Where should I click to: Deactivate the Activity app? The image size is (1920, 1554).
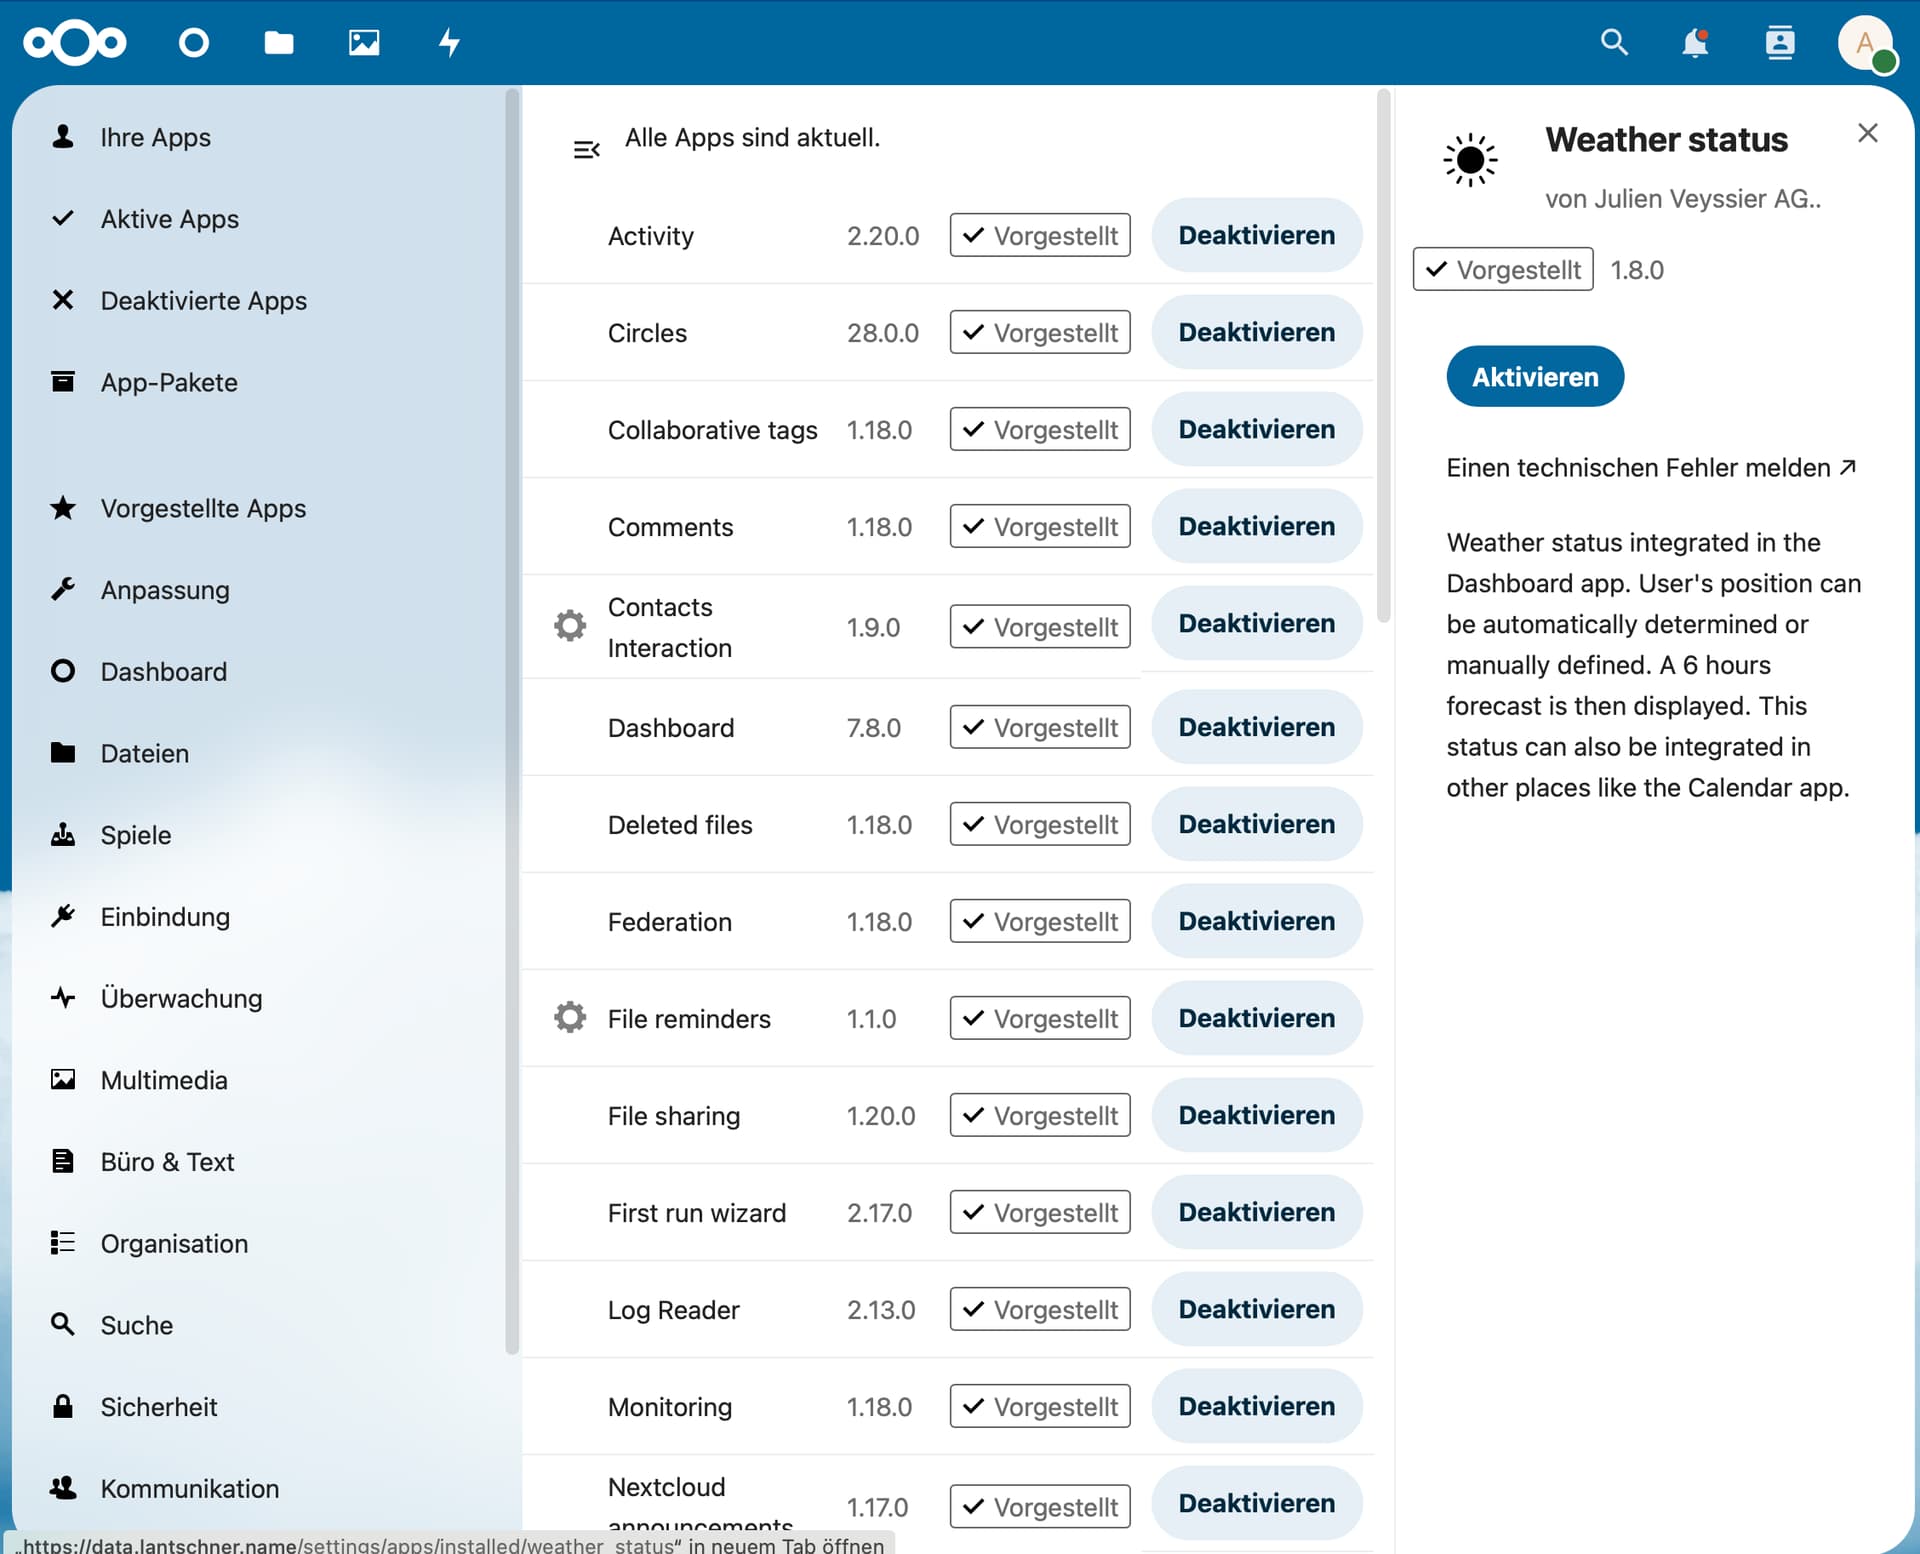coord(1257,235)
